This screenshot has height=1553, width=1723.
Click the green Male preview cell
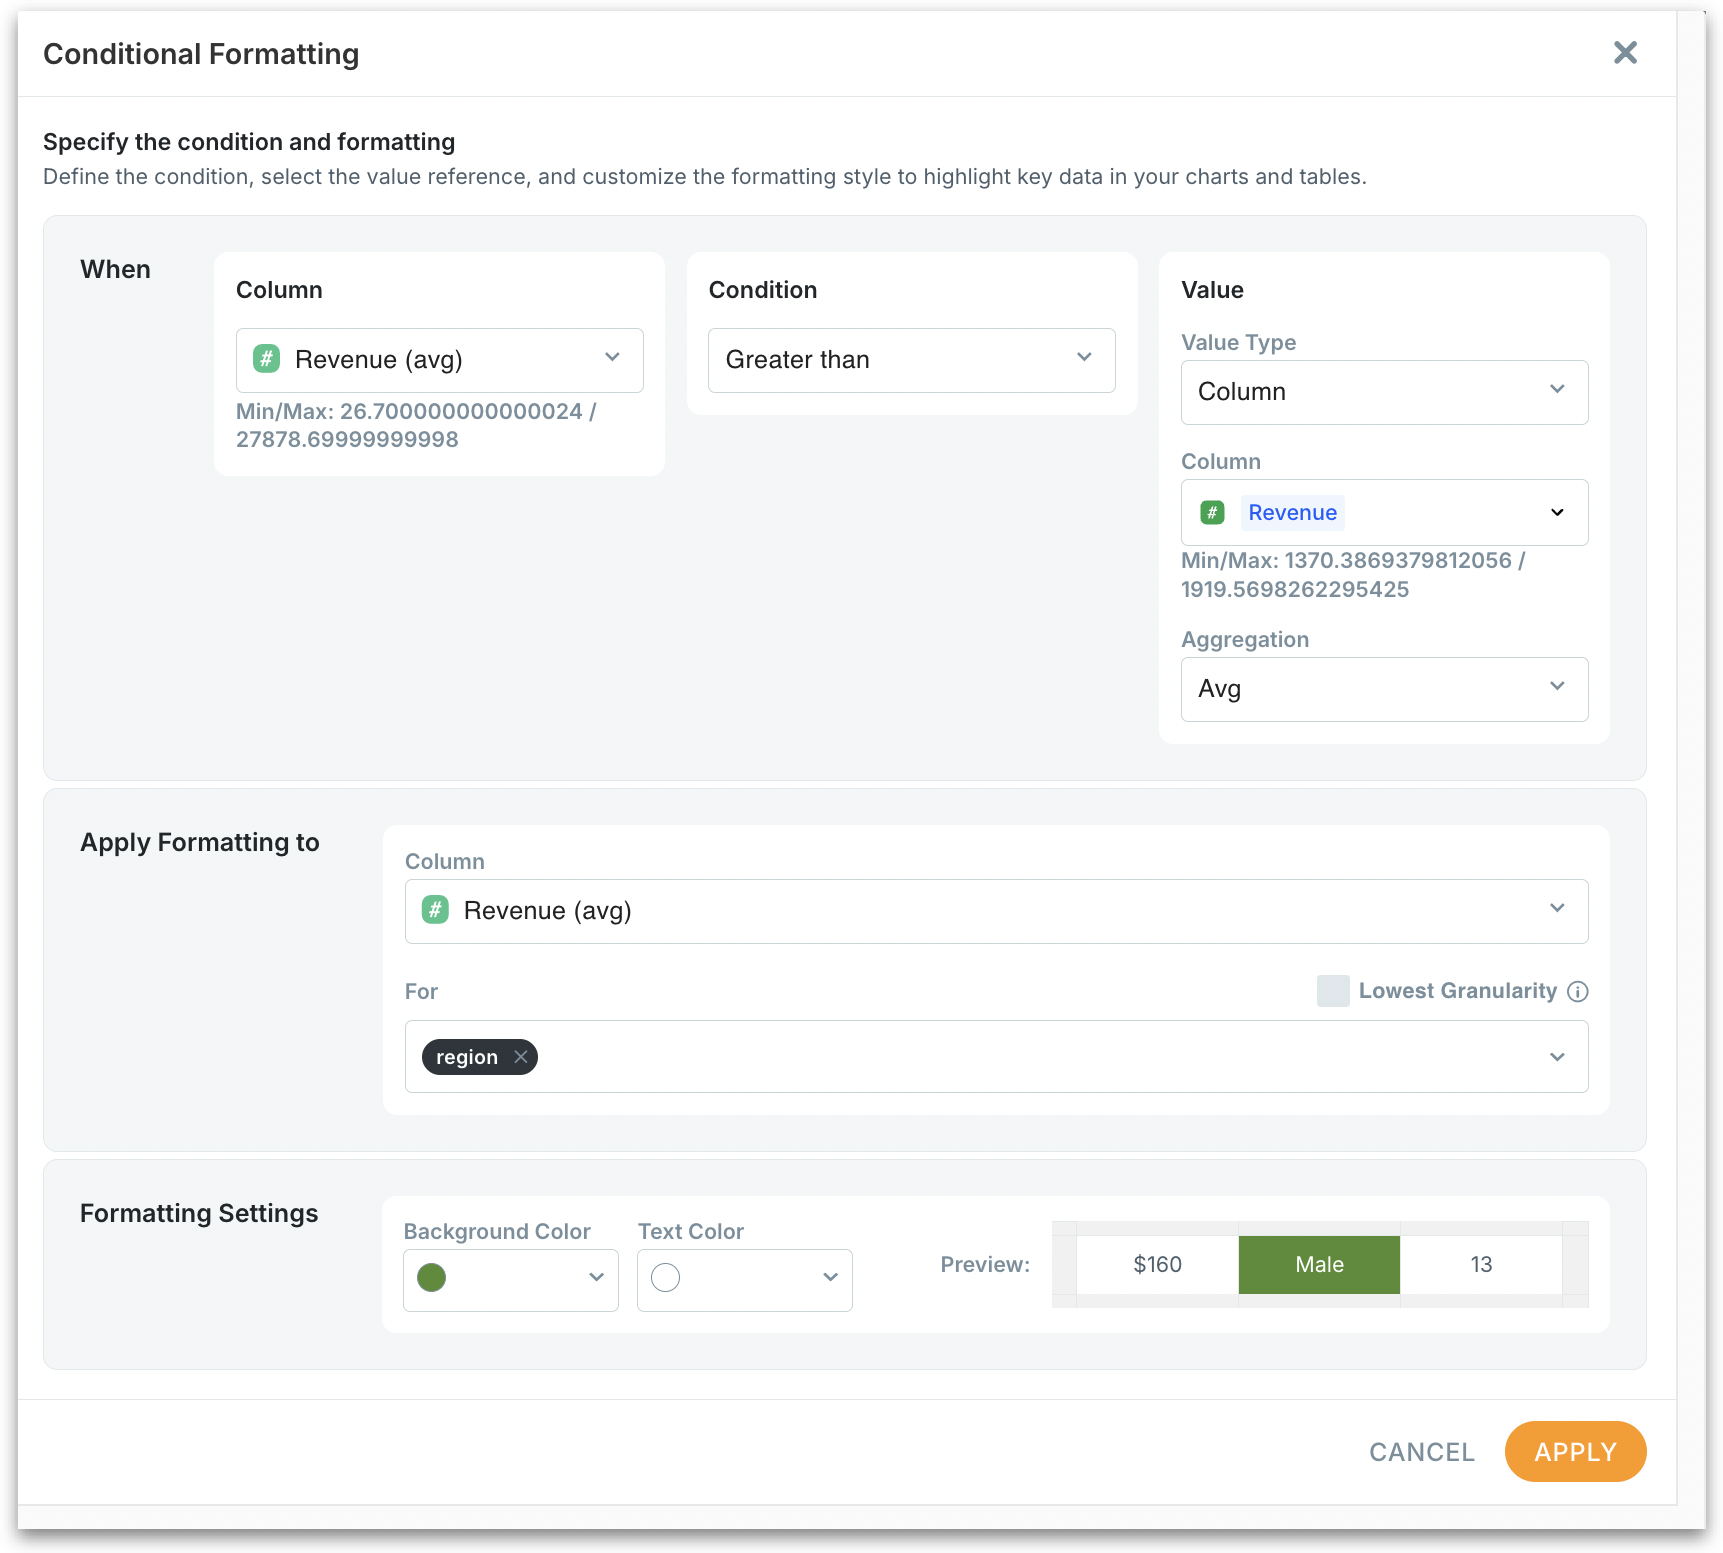pyautogui.click(x=1319, y=1265)
